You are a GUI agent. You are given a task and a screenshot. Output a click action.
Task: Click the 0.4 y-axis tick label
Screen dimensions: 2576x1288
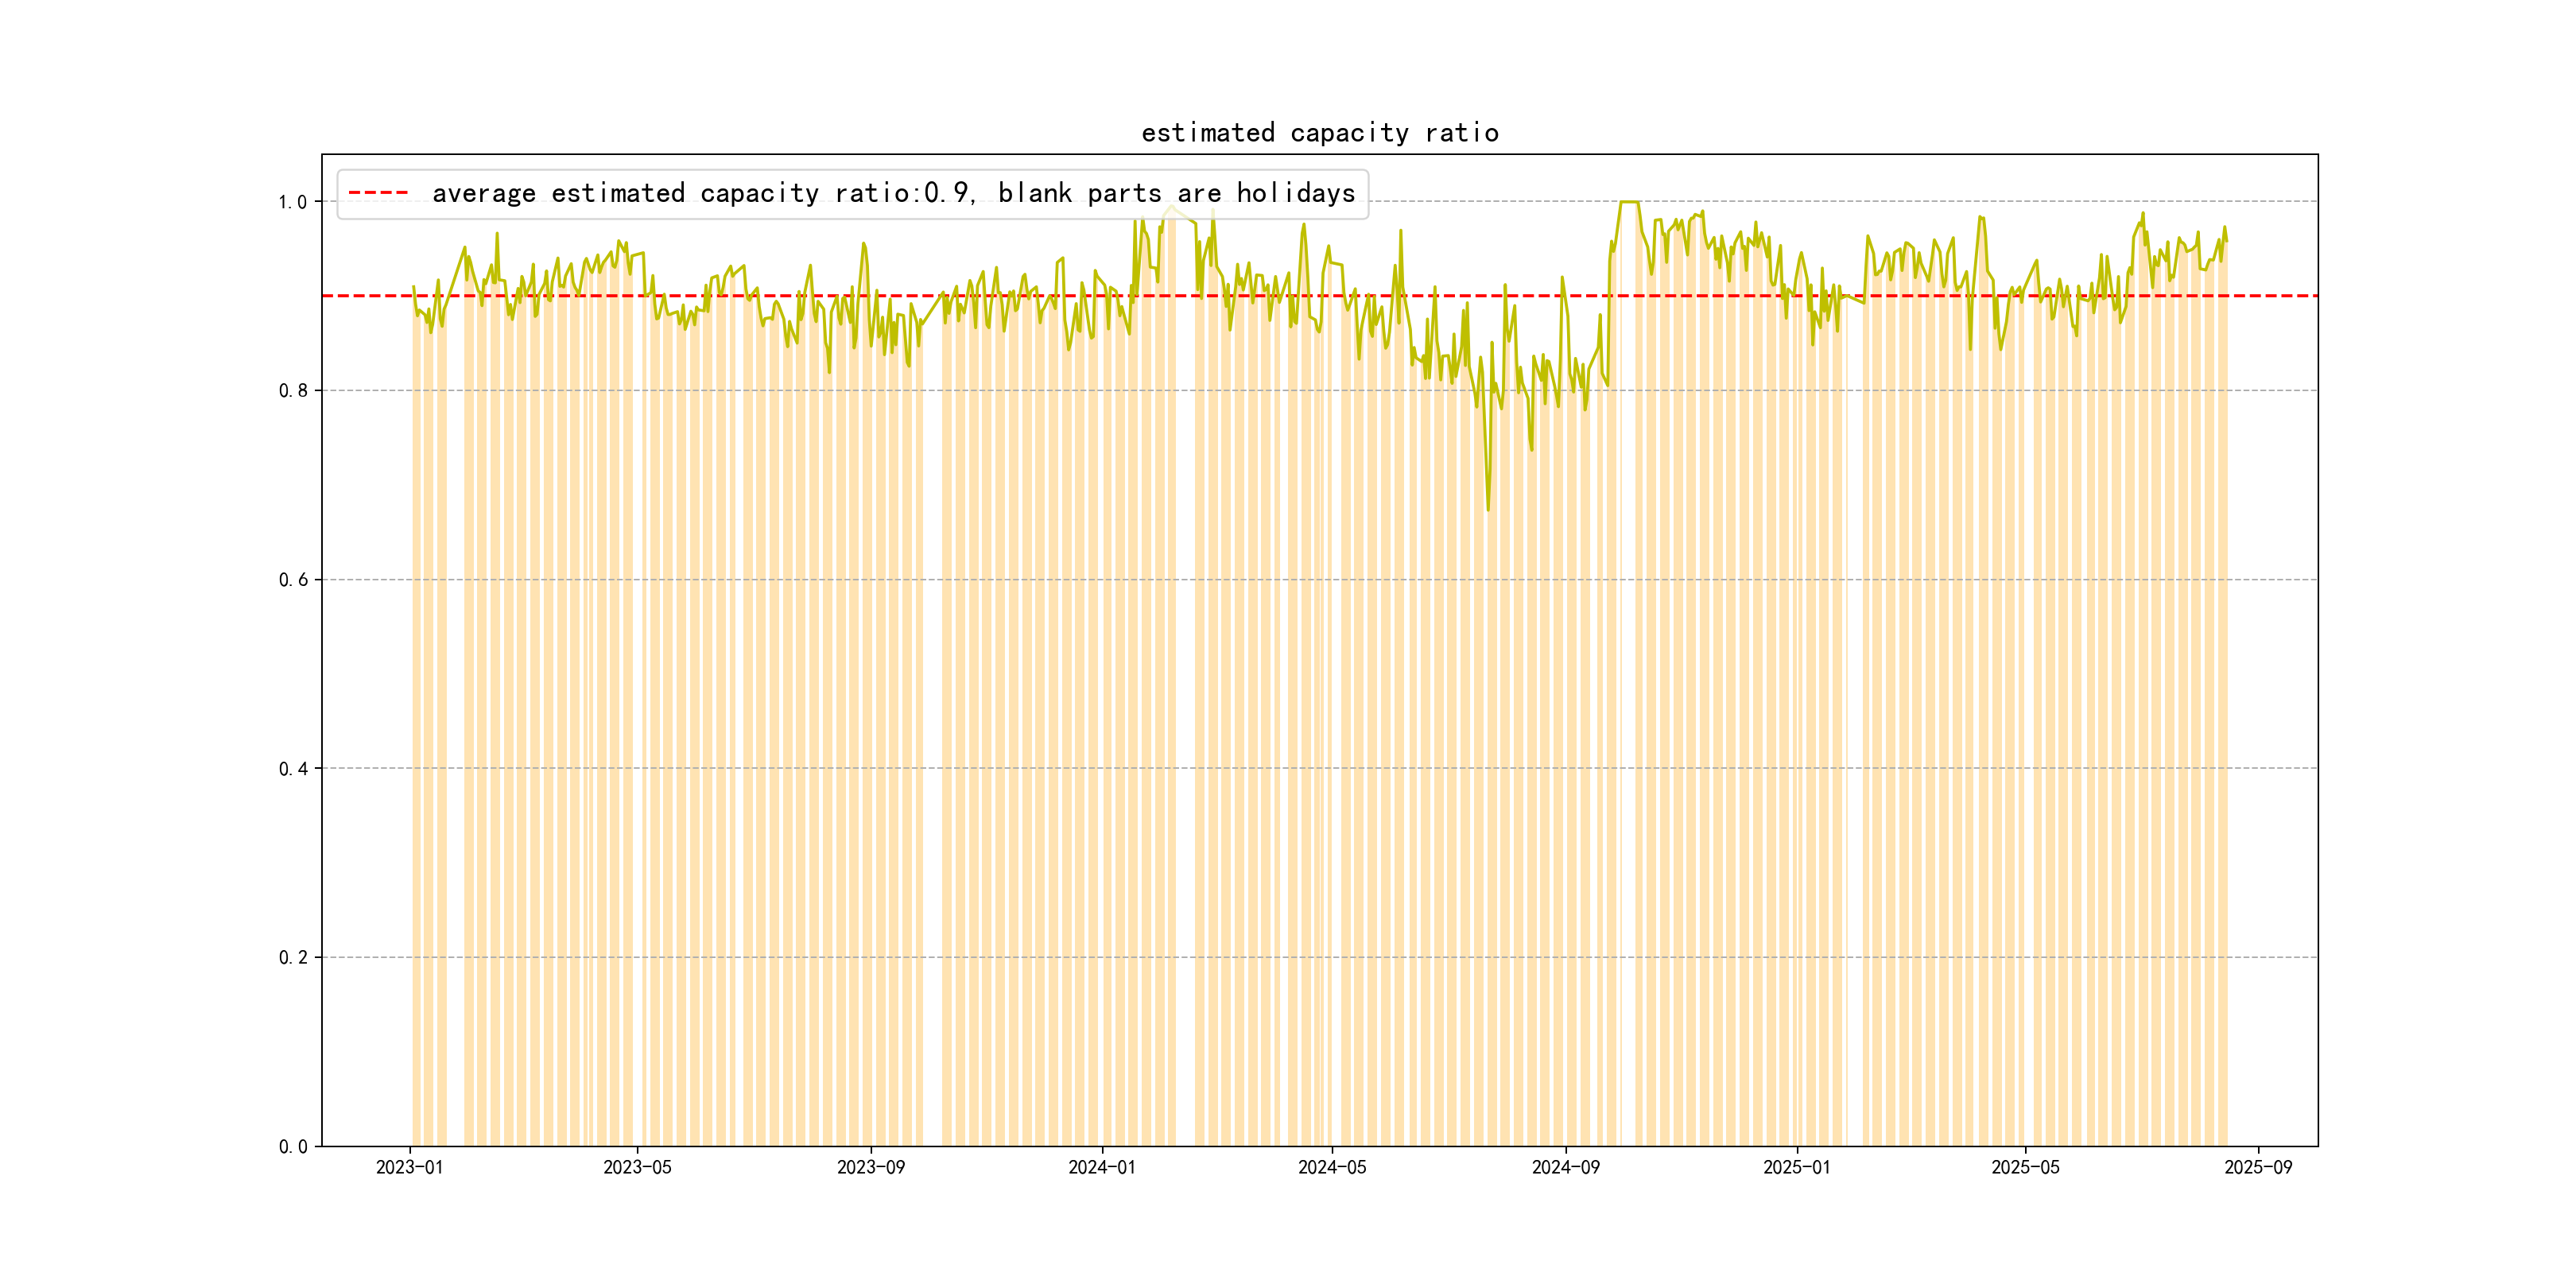coord(292,769)
